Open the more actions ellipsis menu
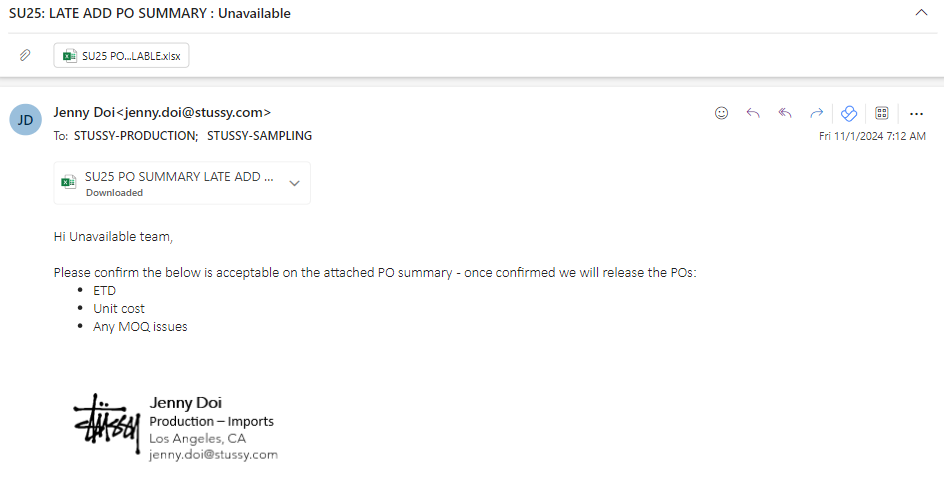Screen dimensions: 944x480 tap(916, 113)
